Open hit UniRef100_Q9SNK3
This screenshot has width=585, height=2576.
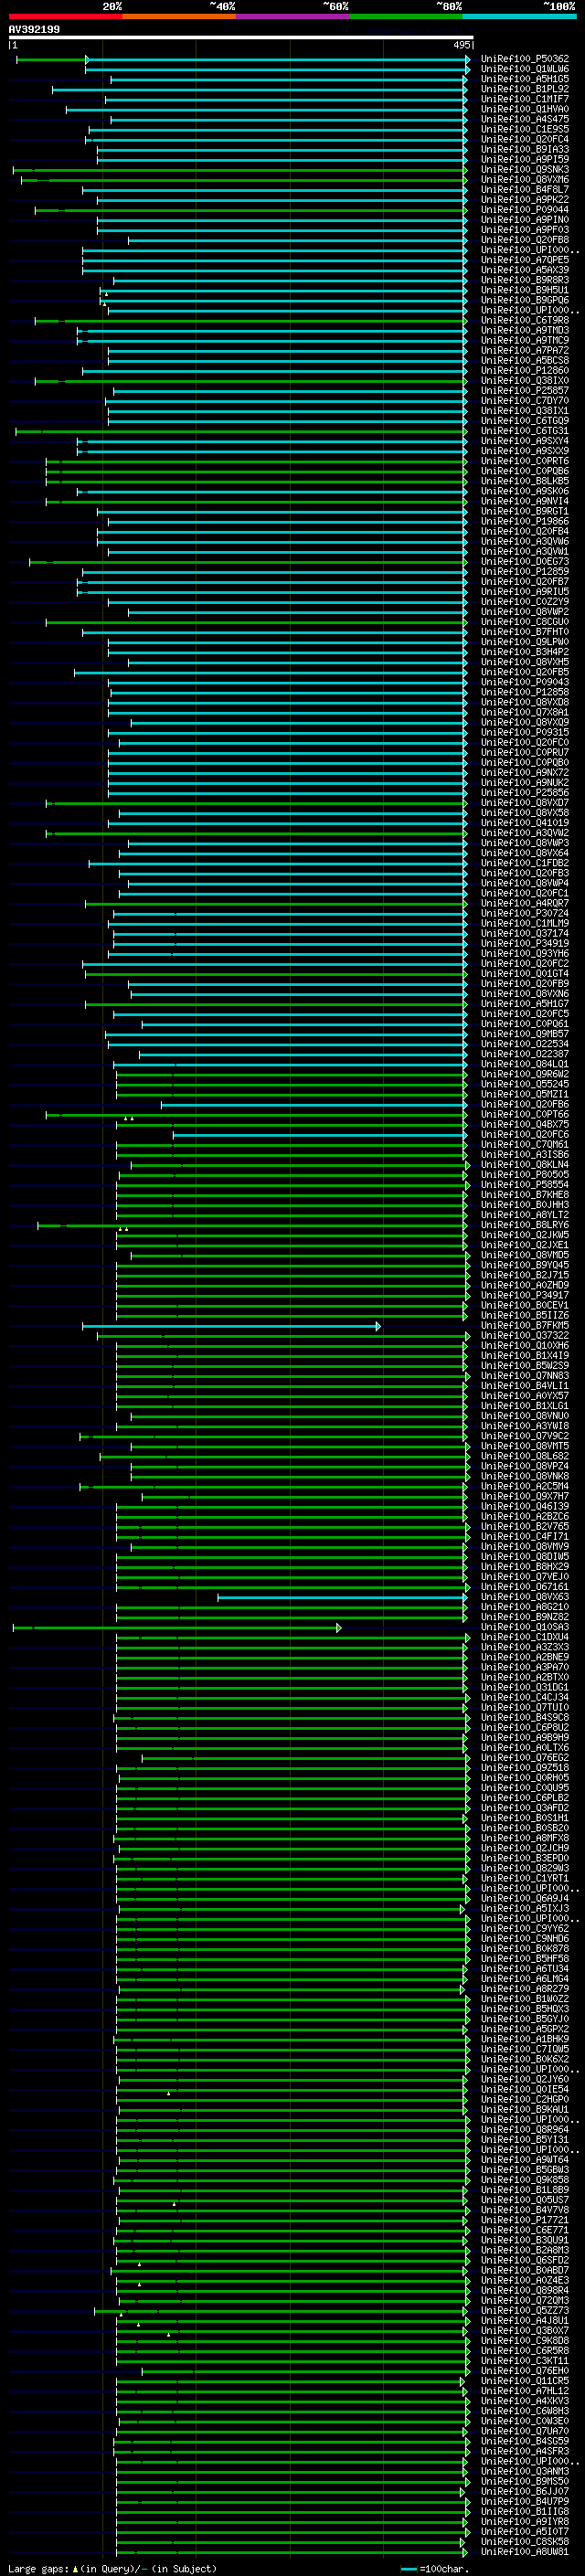pos(525,170)
